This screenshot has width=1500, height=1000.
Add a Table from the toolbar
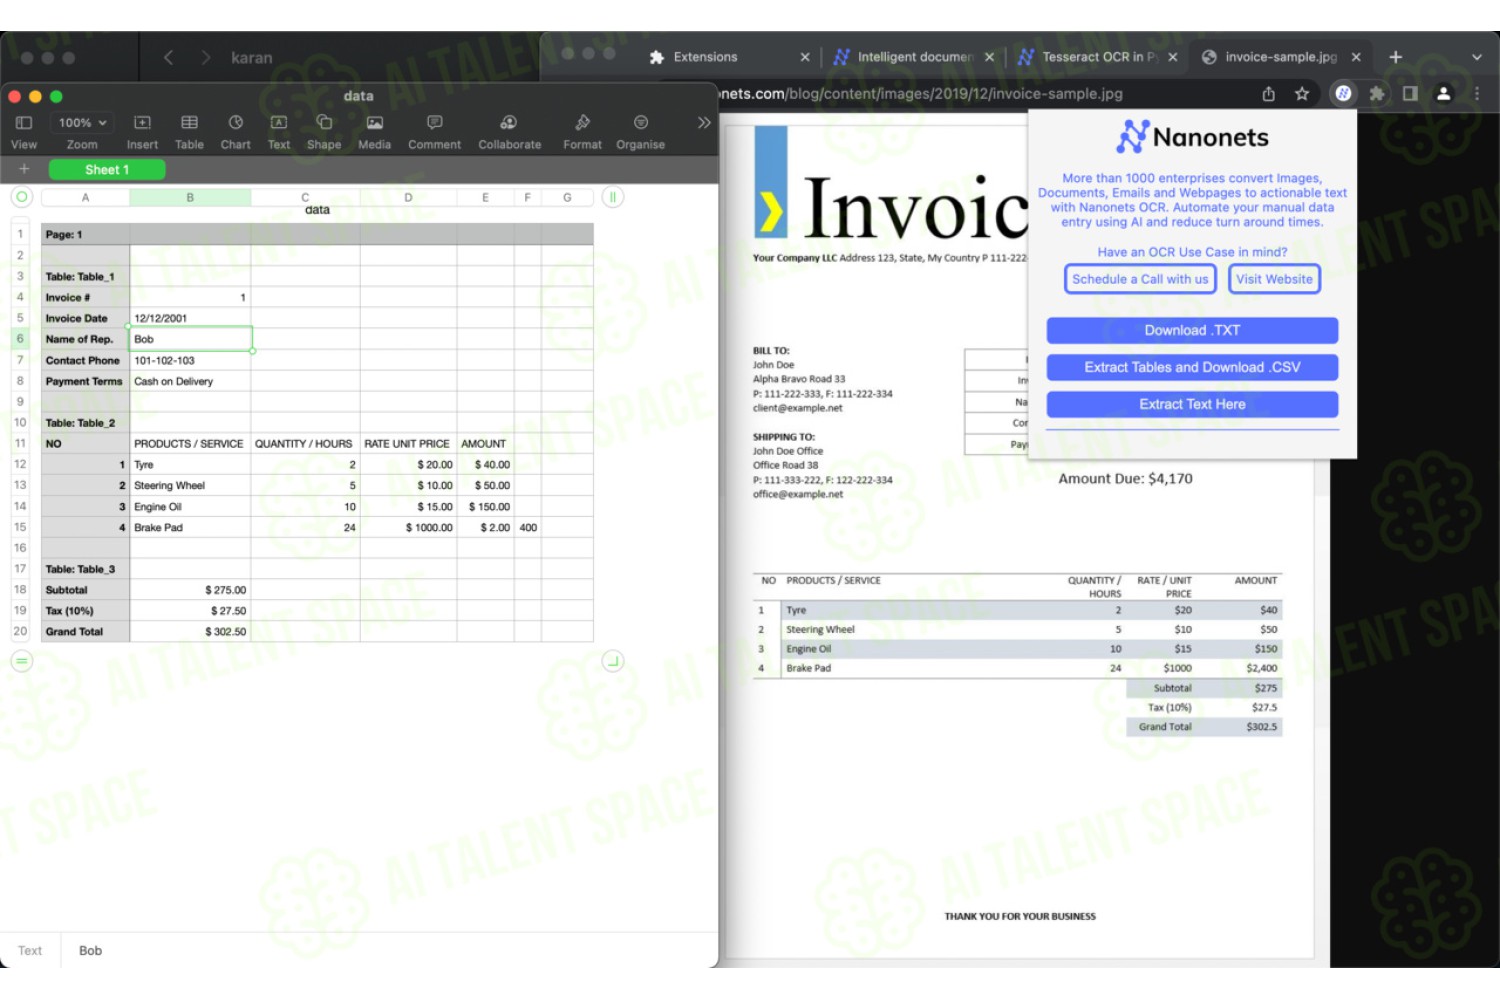click(x=189, y=131)
